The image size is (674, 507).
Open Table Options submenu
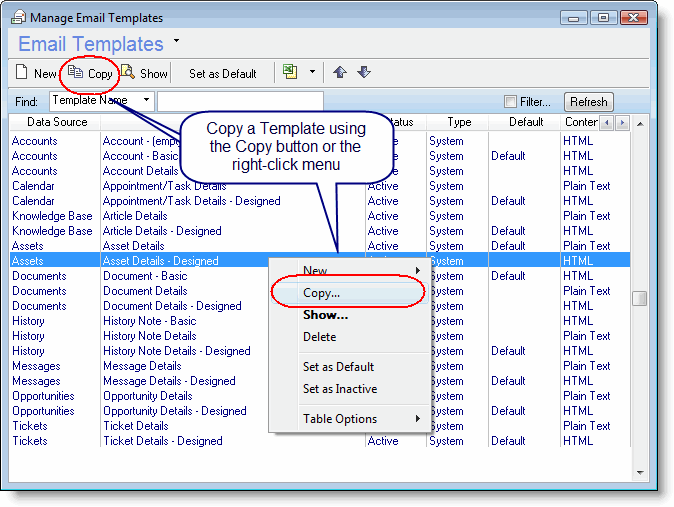pyautogui.click(x=340, y=419)
